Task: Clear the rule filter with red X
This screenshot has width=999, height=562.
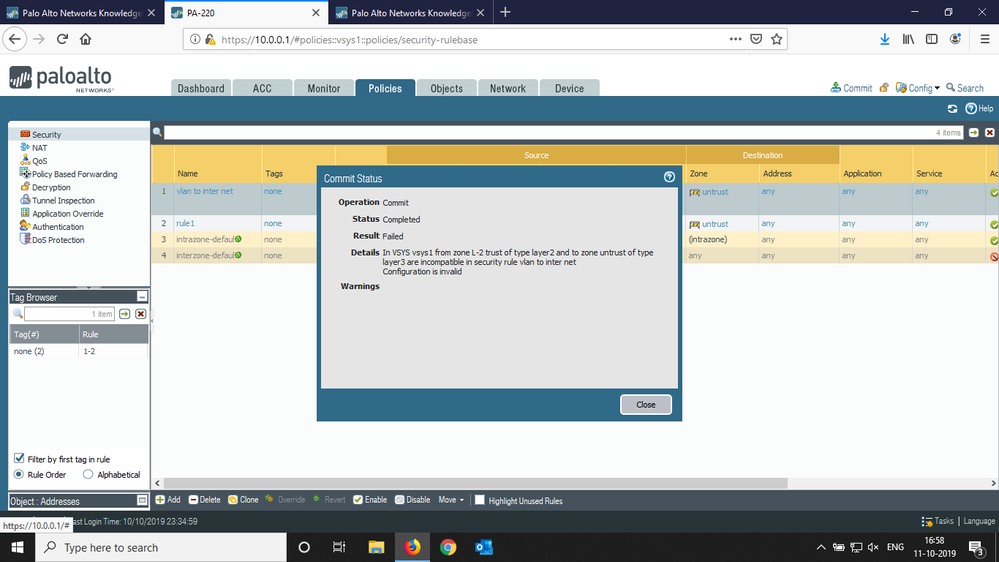Action: coord(989,133)
